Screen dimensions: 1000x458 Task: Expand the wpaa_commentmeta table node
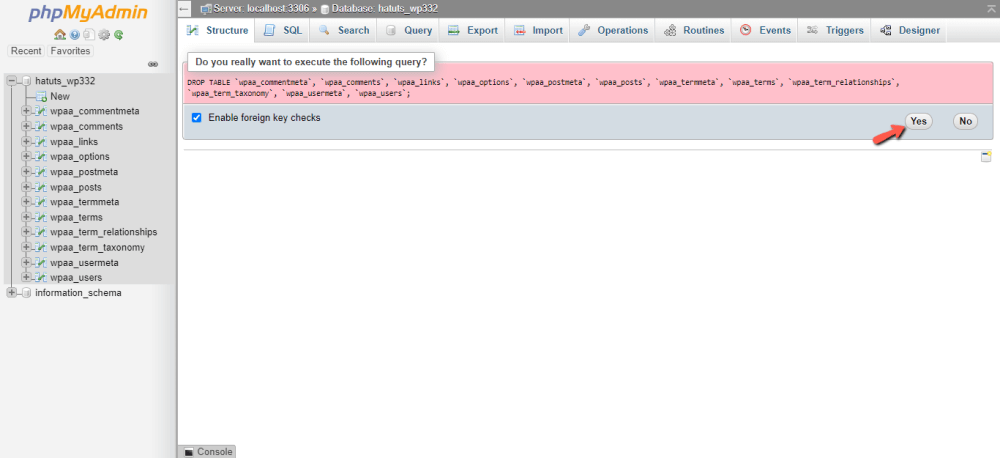pyautogui.click(x=27, y=111)
